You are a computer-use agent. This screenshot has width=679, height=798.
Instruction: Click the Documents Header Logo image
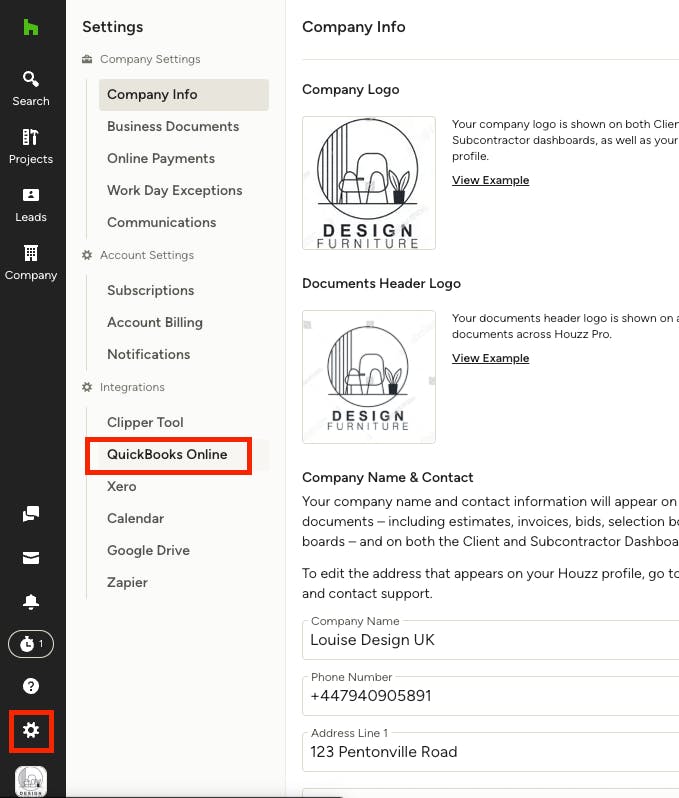coord(369,377)
